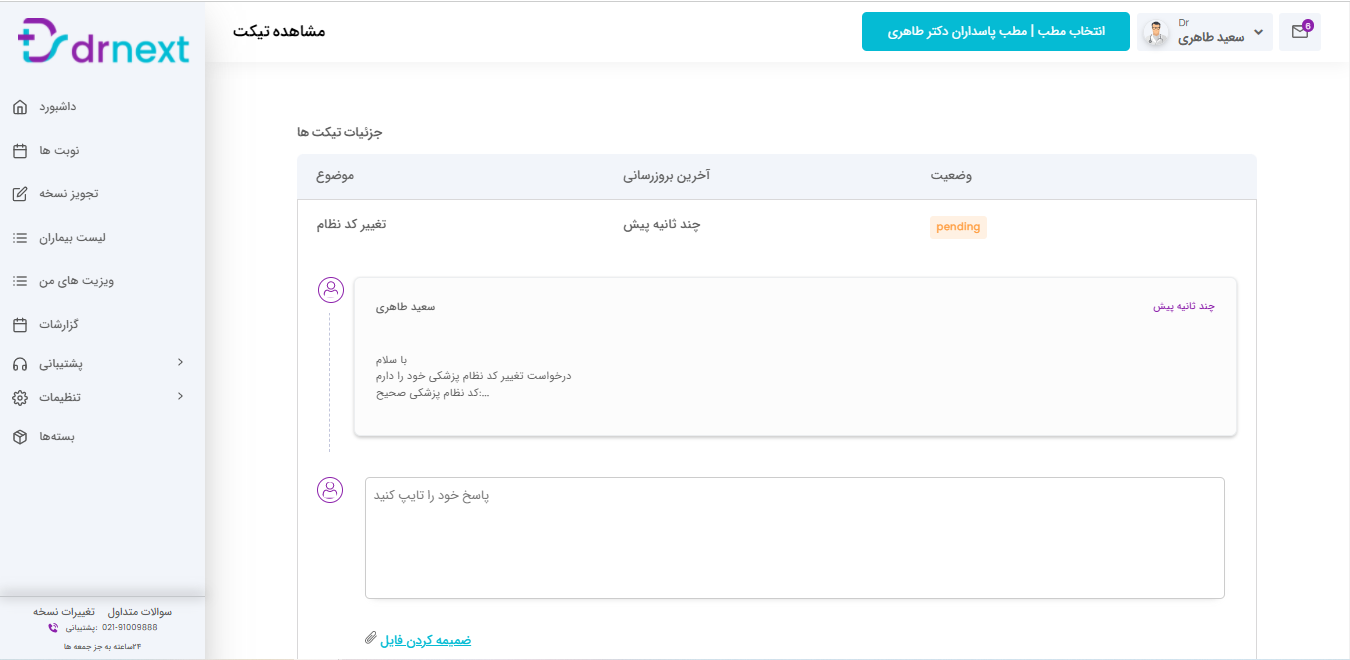Click the مشاهده تیکت page title

coord(279,31)
